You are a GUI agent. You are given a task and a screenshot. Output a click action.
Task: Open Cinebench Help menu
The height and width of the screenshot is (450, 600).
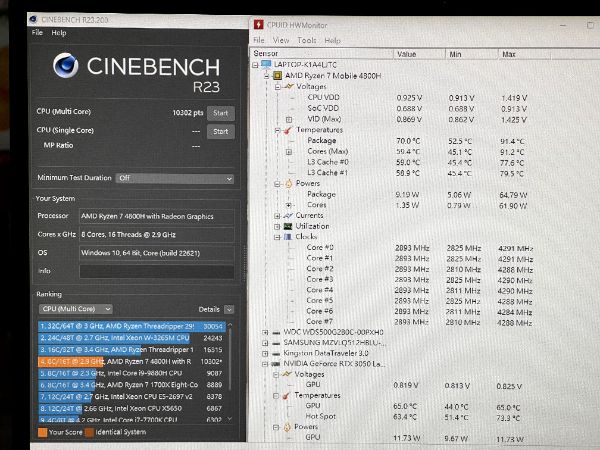pyautogui.click(x=59, y=33)
